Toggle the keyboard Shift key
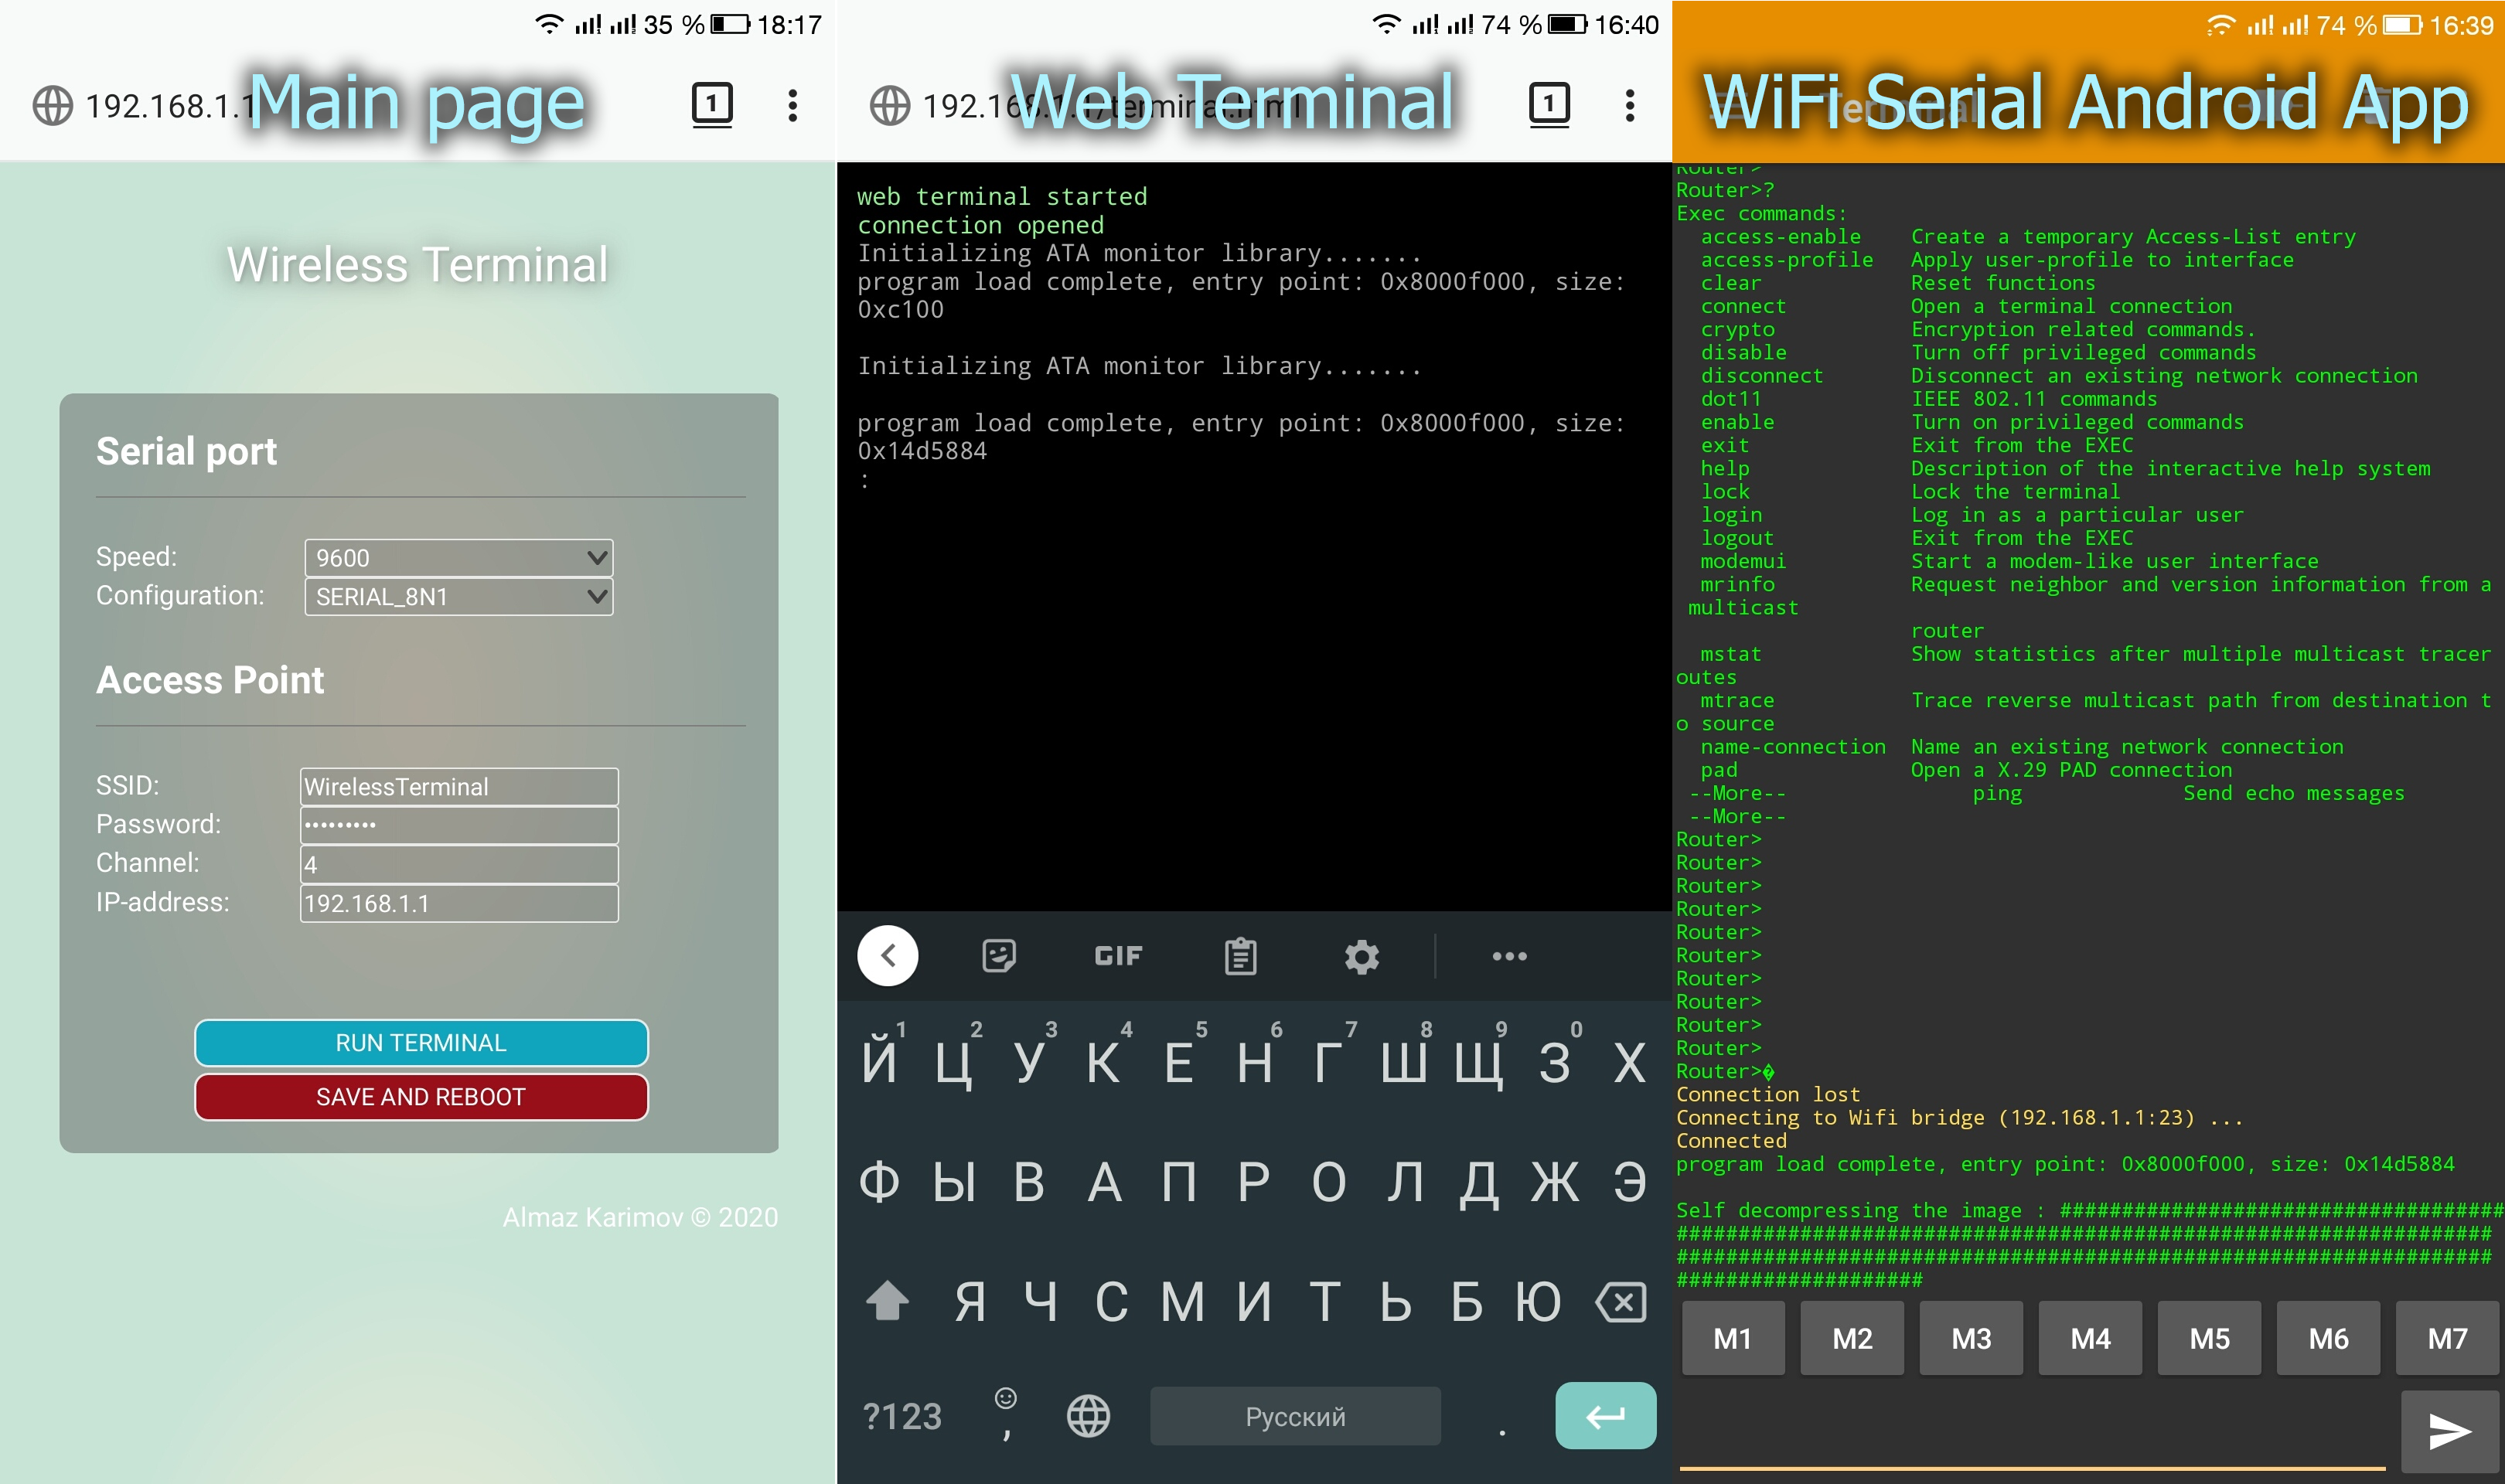This screenshot has height=1484, width=2505. [x=887, y=1302]
